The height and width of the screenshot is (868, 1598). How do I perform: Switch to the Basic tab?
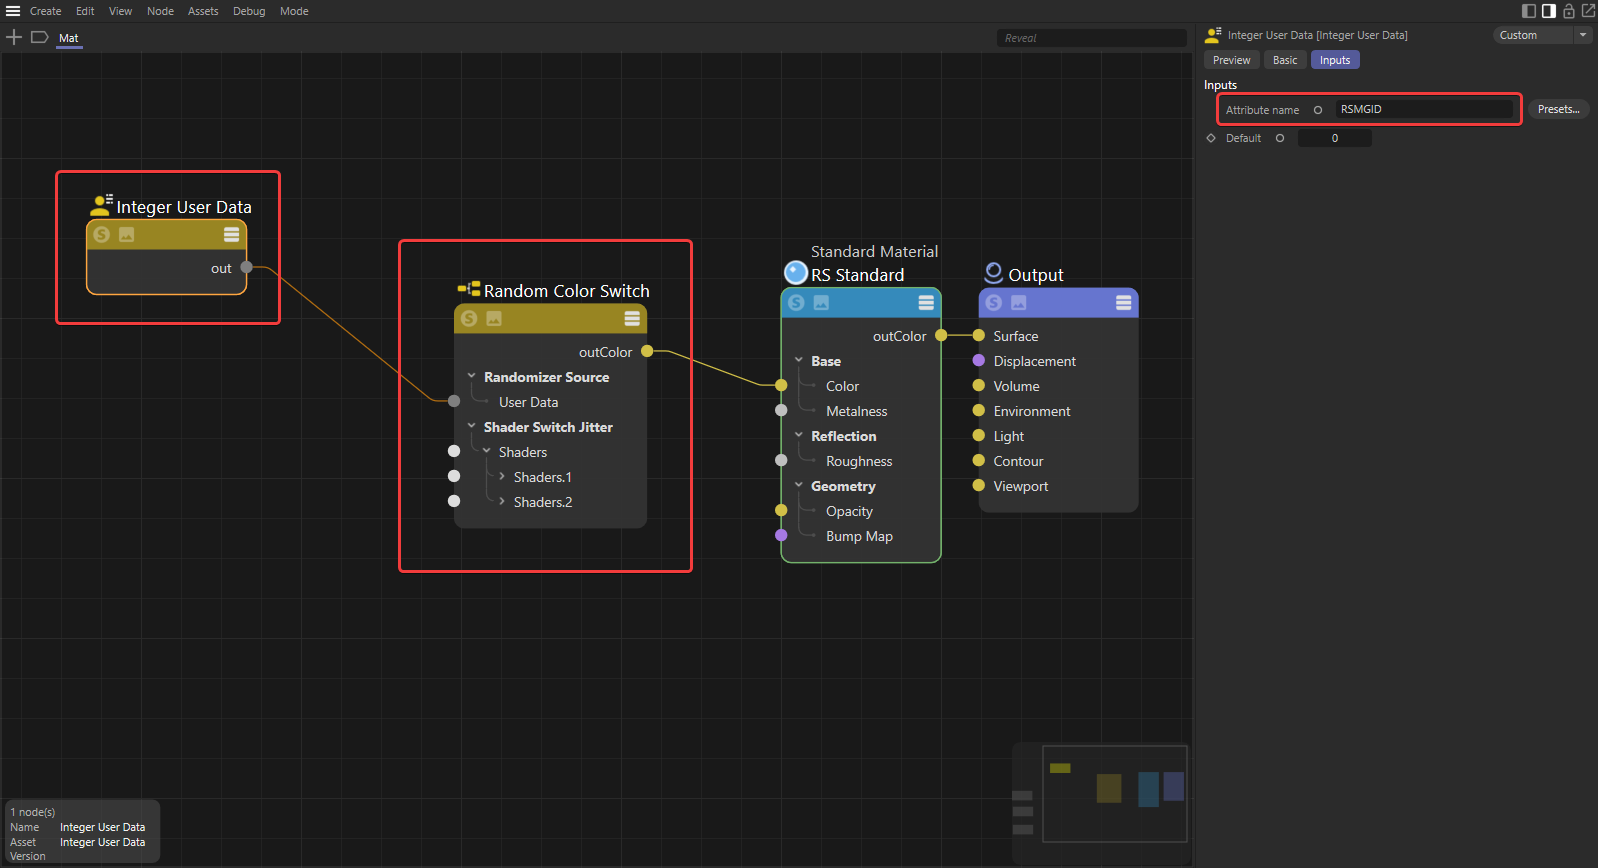click(x=1285, y=60)
